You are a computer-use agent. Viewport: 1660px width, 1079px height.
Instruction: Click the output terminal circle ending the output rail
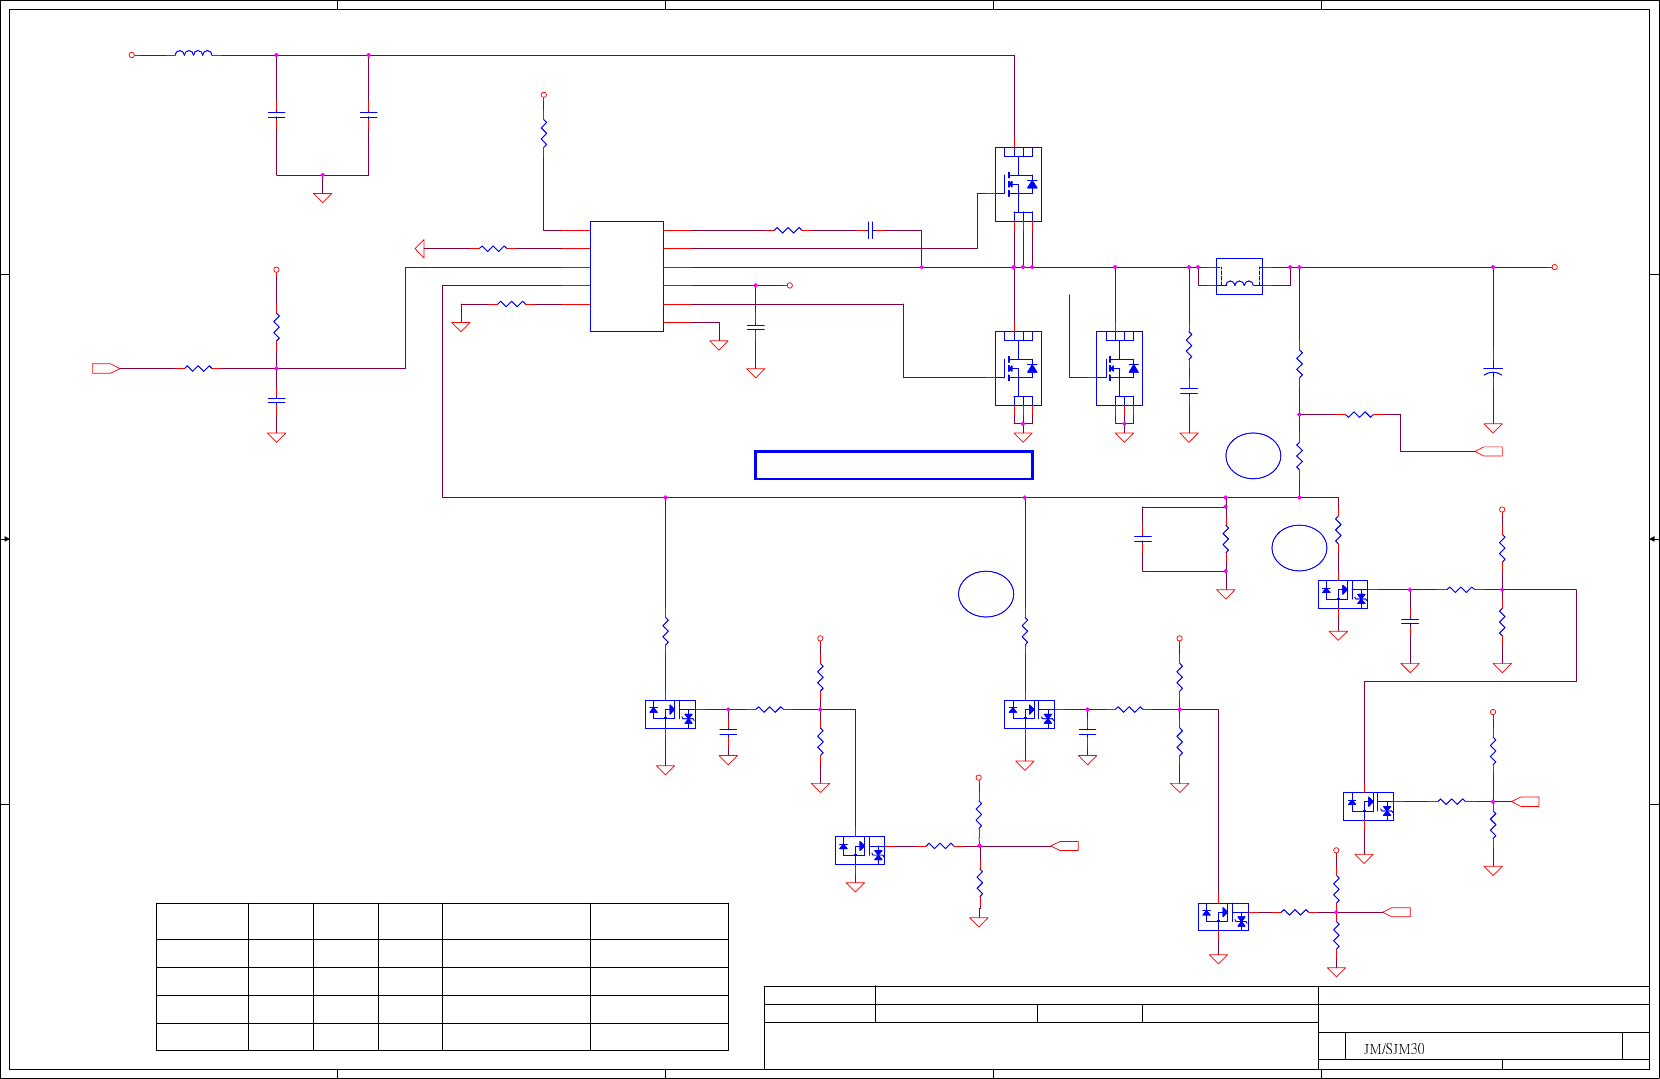(x=1554, y=267)
